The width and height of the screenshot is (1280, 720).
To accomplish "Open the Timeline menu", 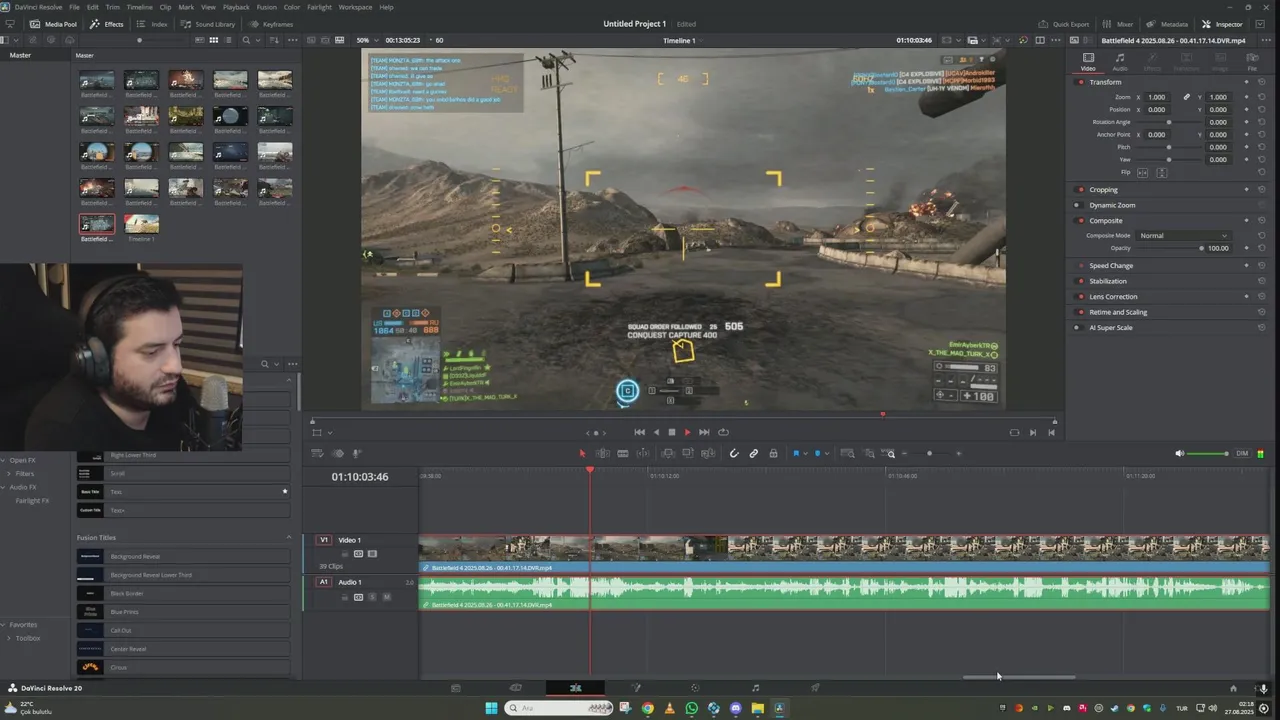I will pyautogui.click(x=139, y=7).
